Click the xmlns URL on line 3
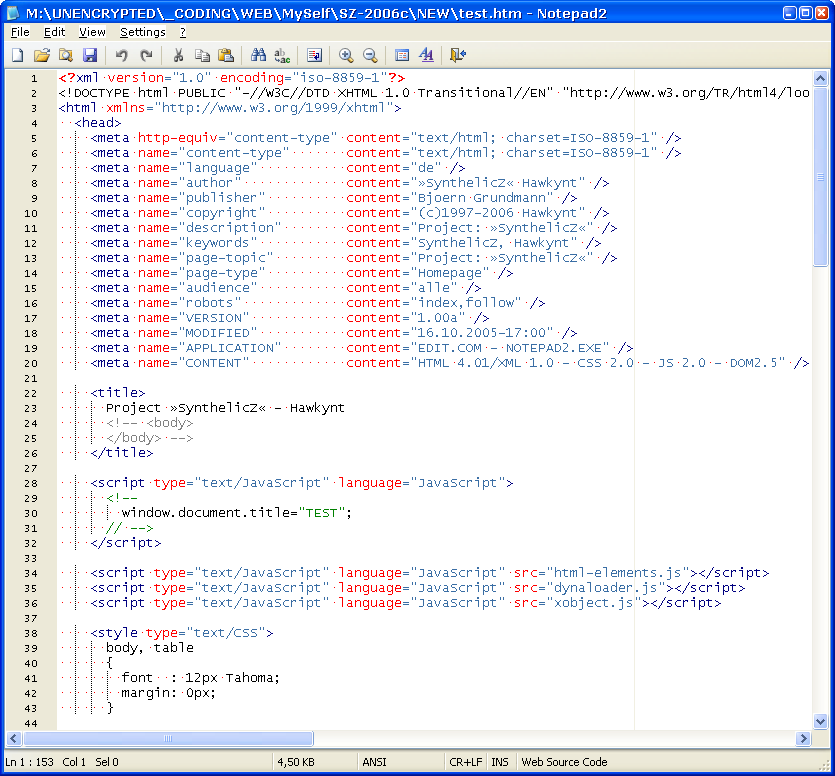This screenshot has width=835, height=776. pos(273,108)
